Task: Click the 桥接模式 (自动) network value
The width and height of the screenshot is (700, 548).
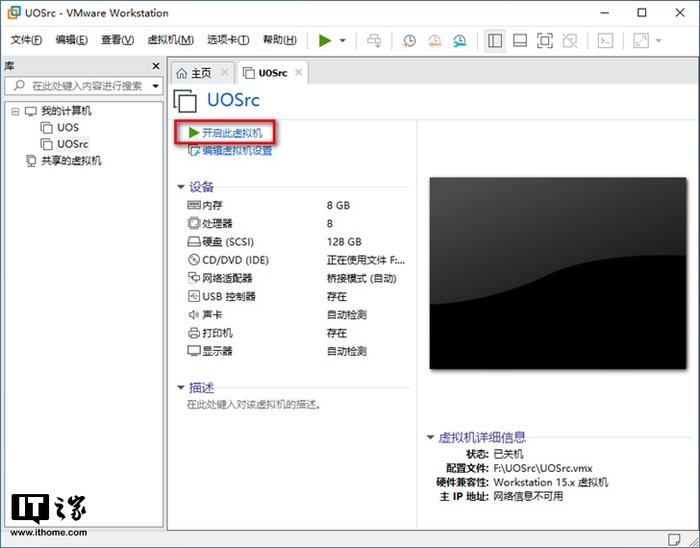Action: coord(361,278)
